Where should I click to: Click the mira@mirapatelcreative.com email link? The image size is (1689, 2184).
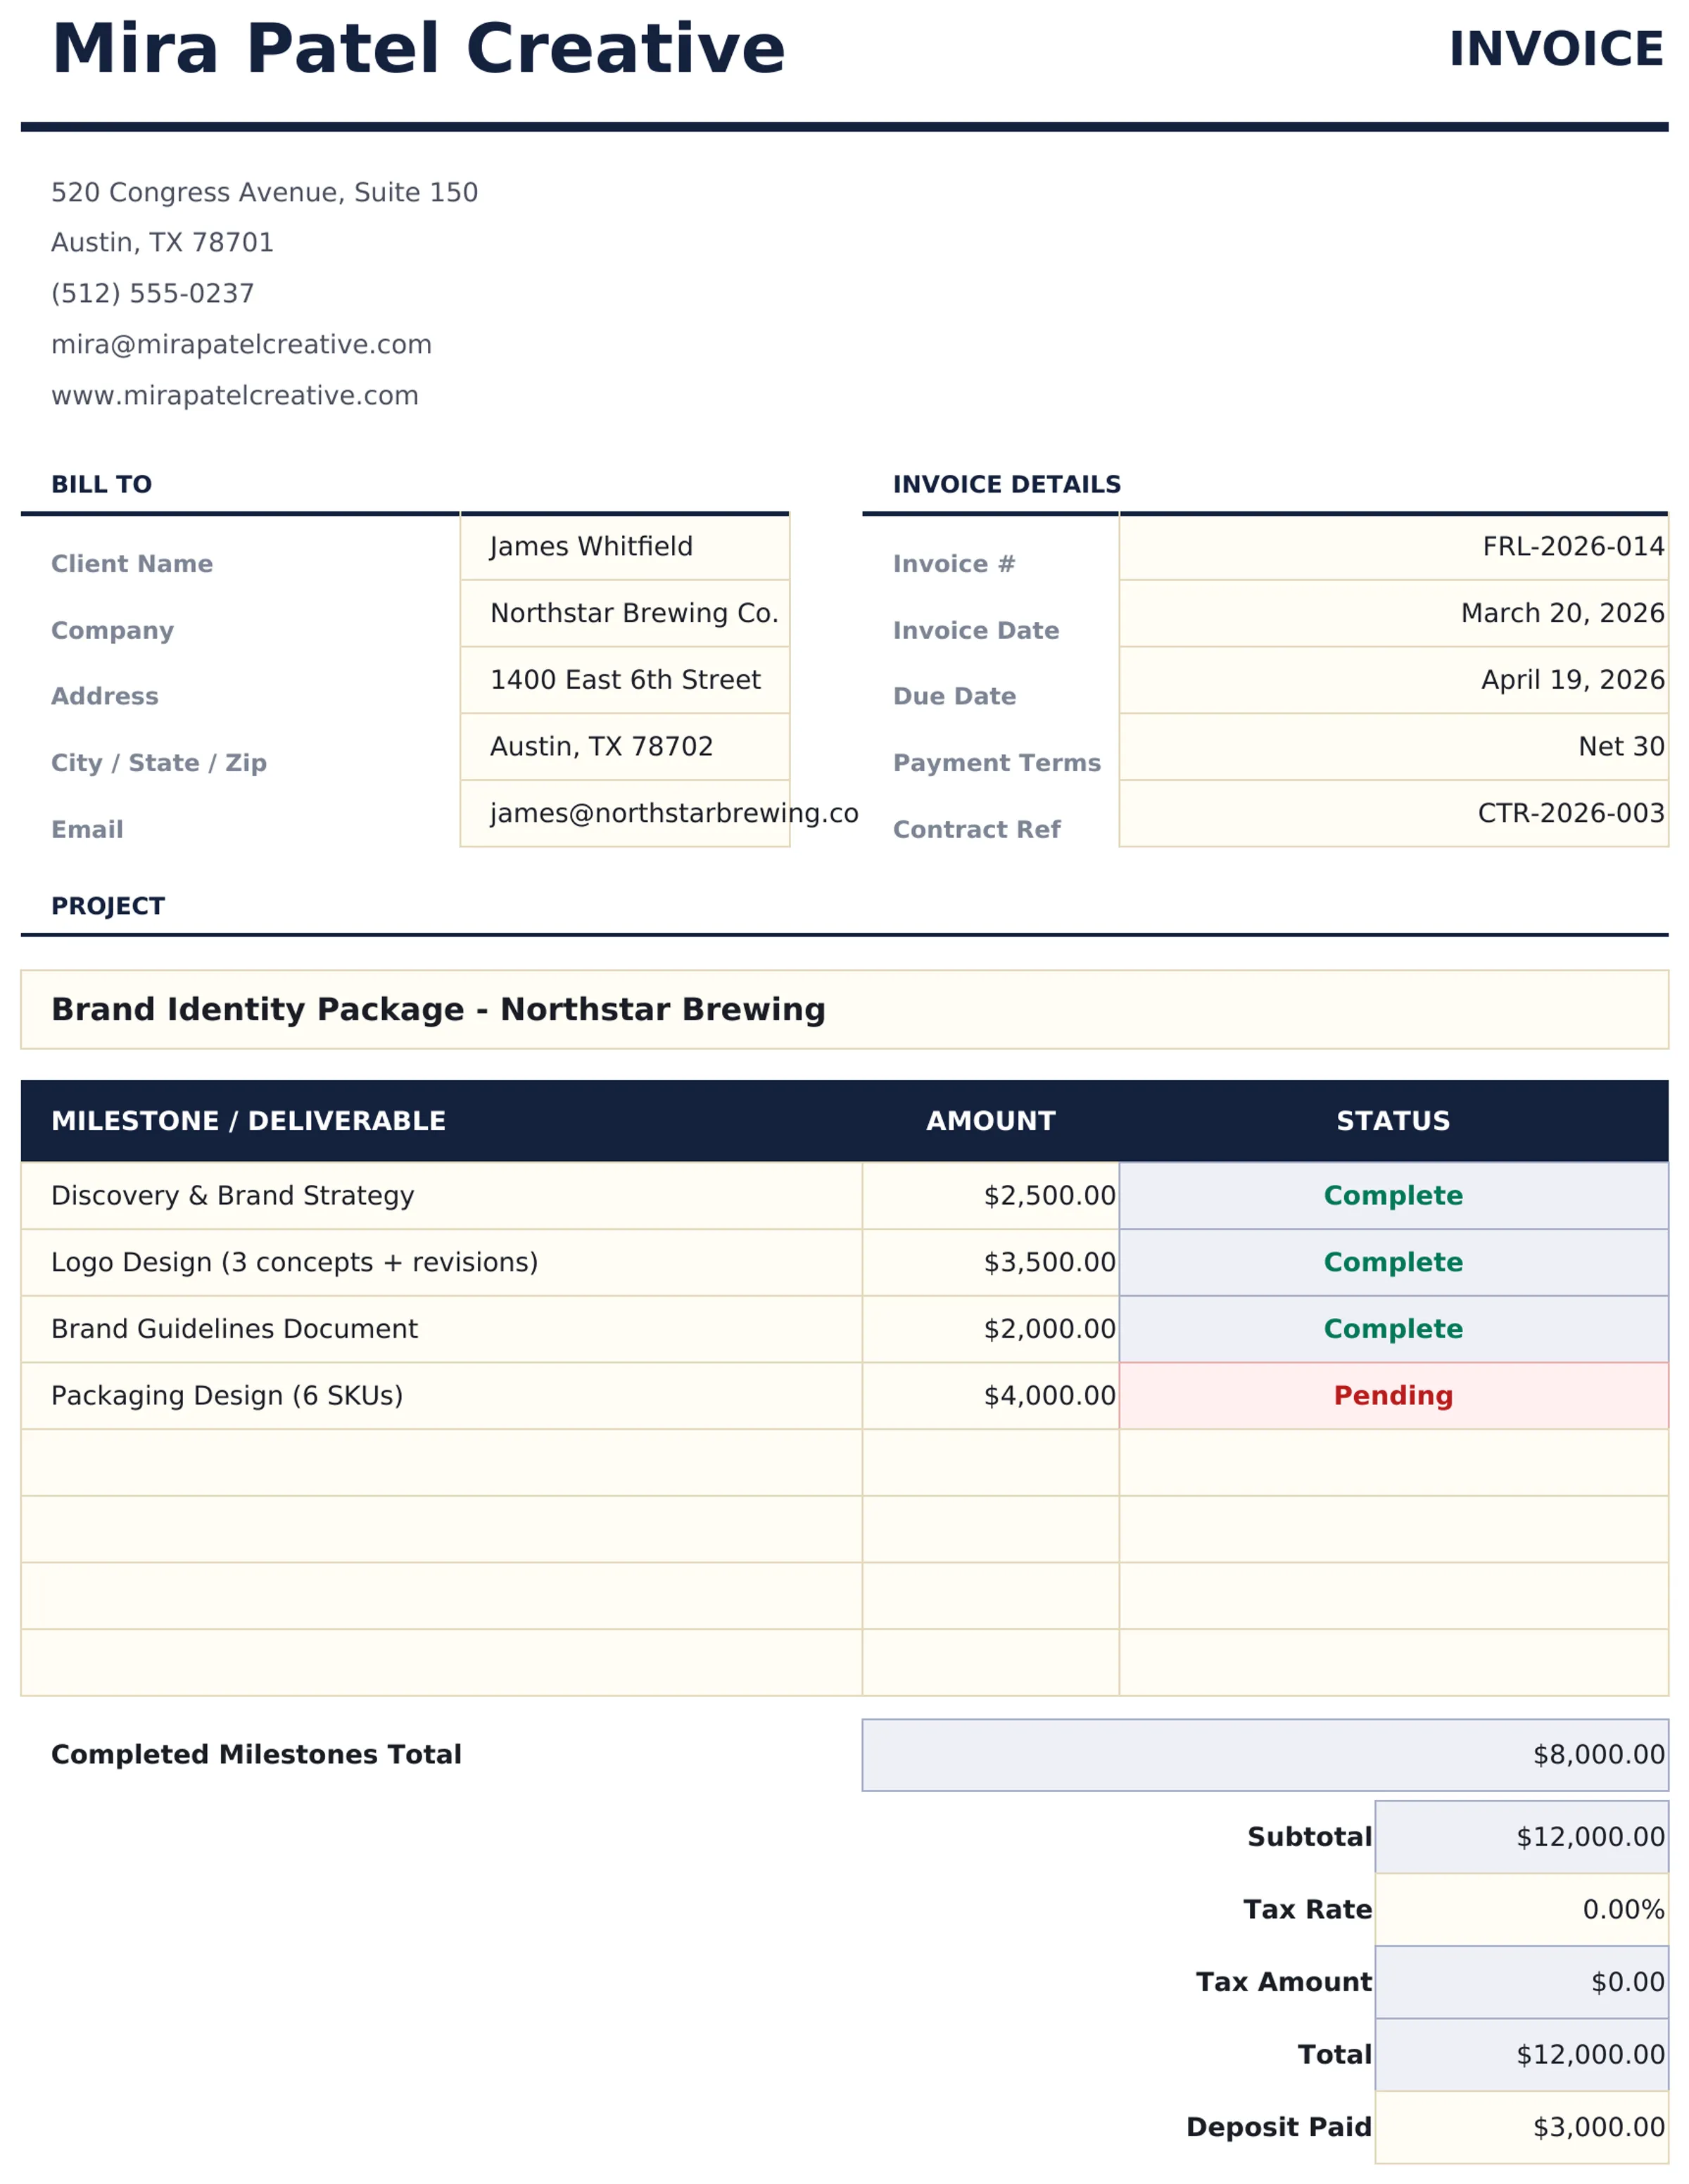(241, 343)
